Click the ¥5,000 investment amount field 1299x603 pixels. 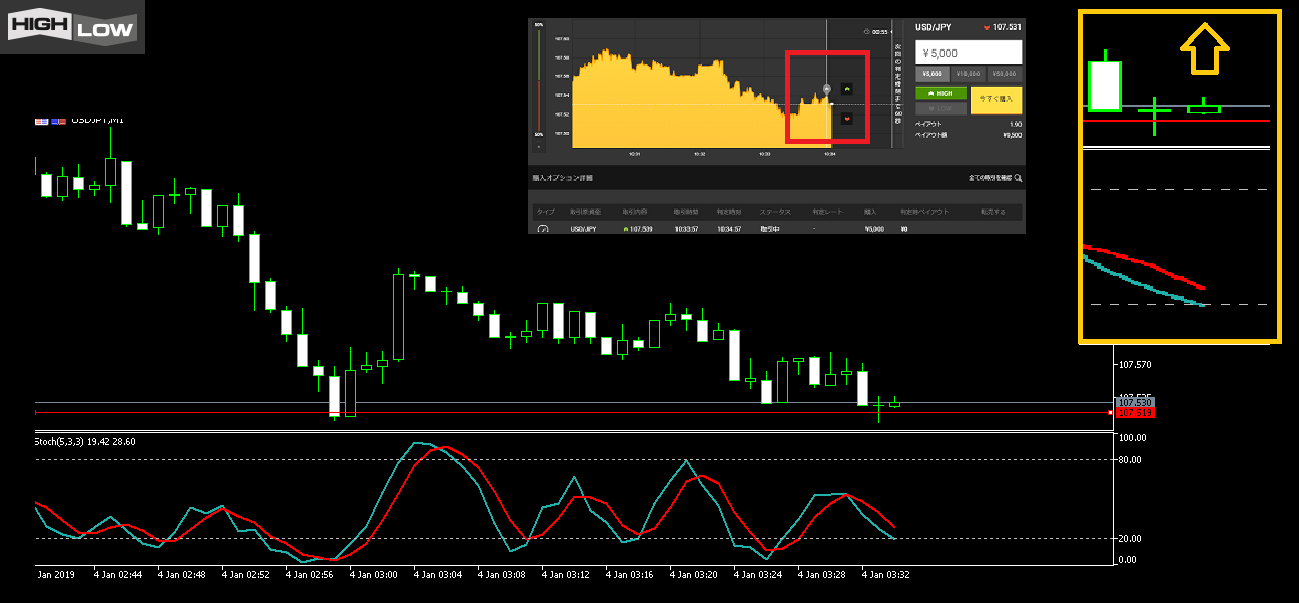click(968, 52)
